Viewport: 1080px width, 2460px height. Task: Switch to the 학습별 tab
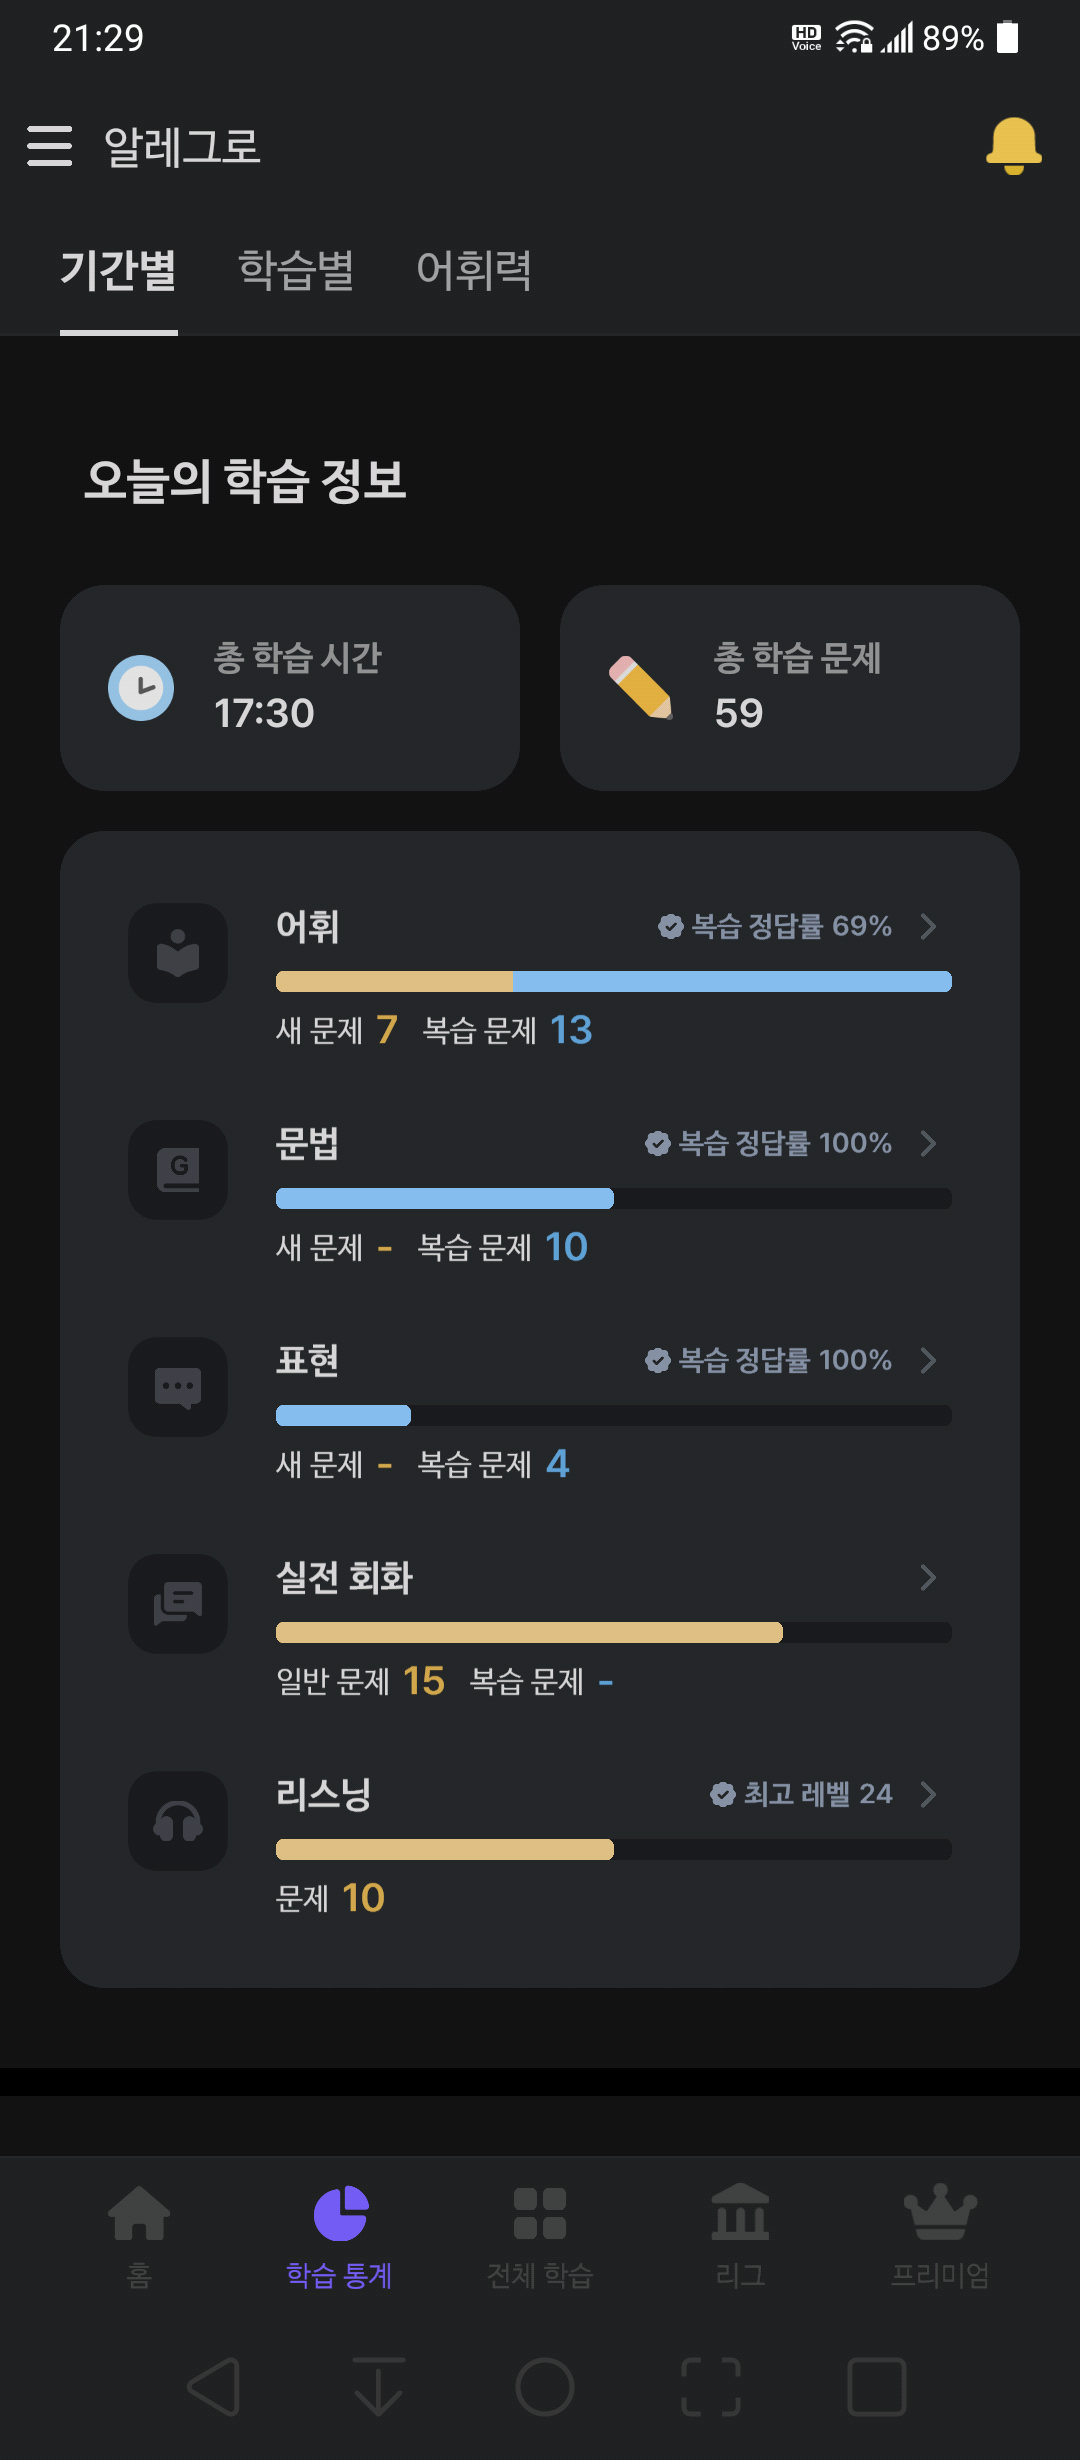click(x=296, y=271)
